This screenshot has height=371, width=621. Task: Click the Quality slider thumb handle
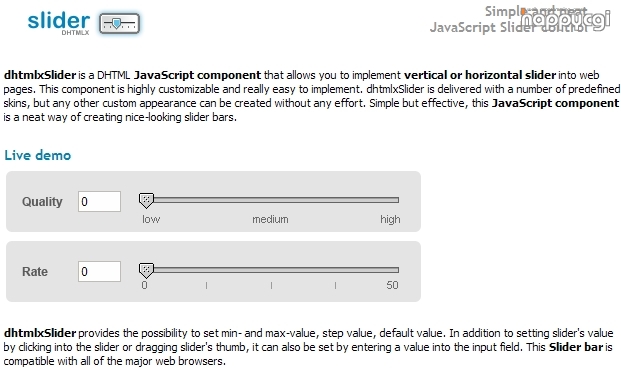pos(146,201)
